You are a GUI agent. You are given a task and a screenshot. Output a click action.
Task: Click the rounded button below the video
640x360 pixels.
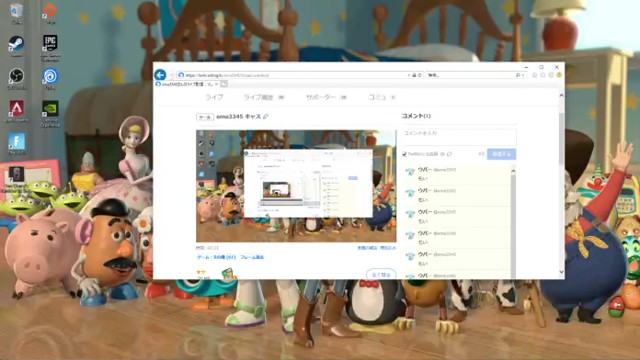381,274
